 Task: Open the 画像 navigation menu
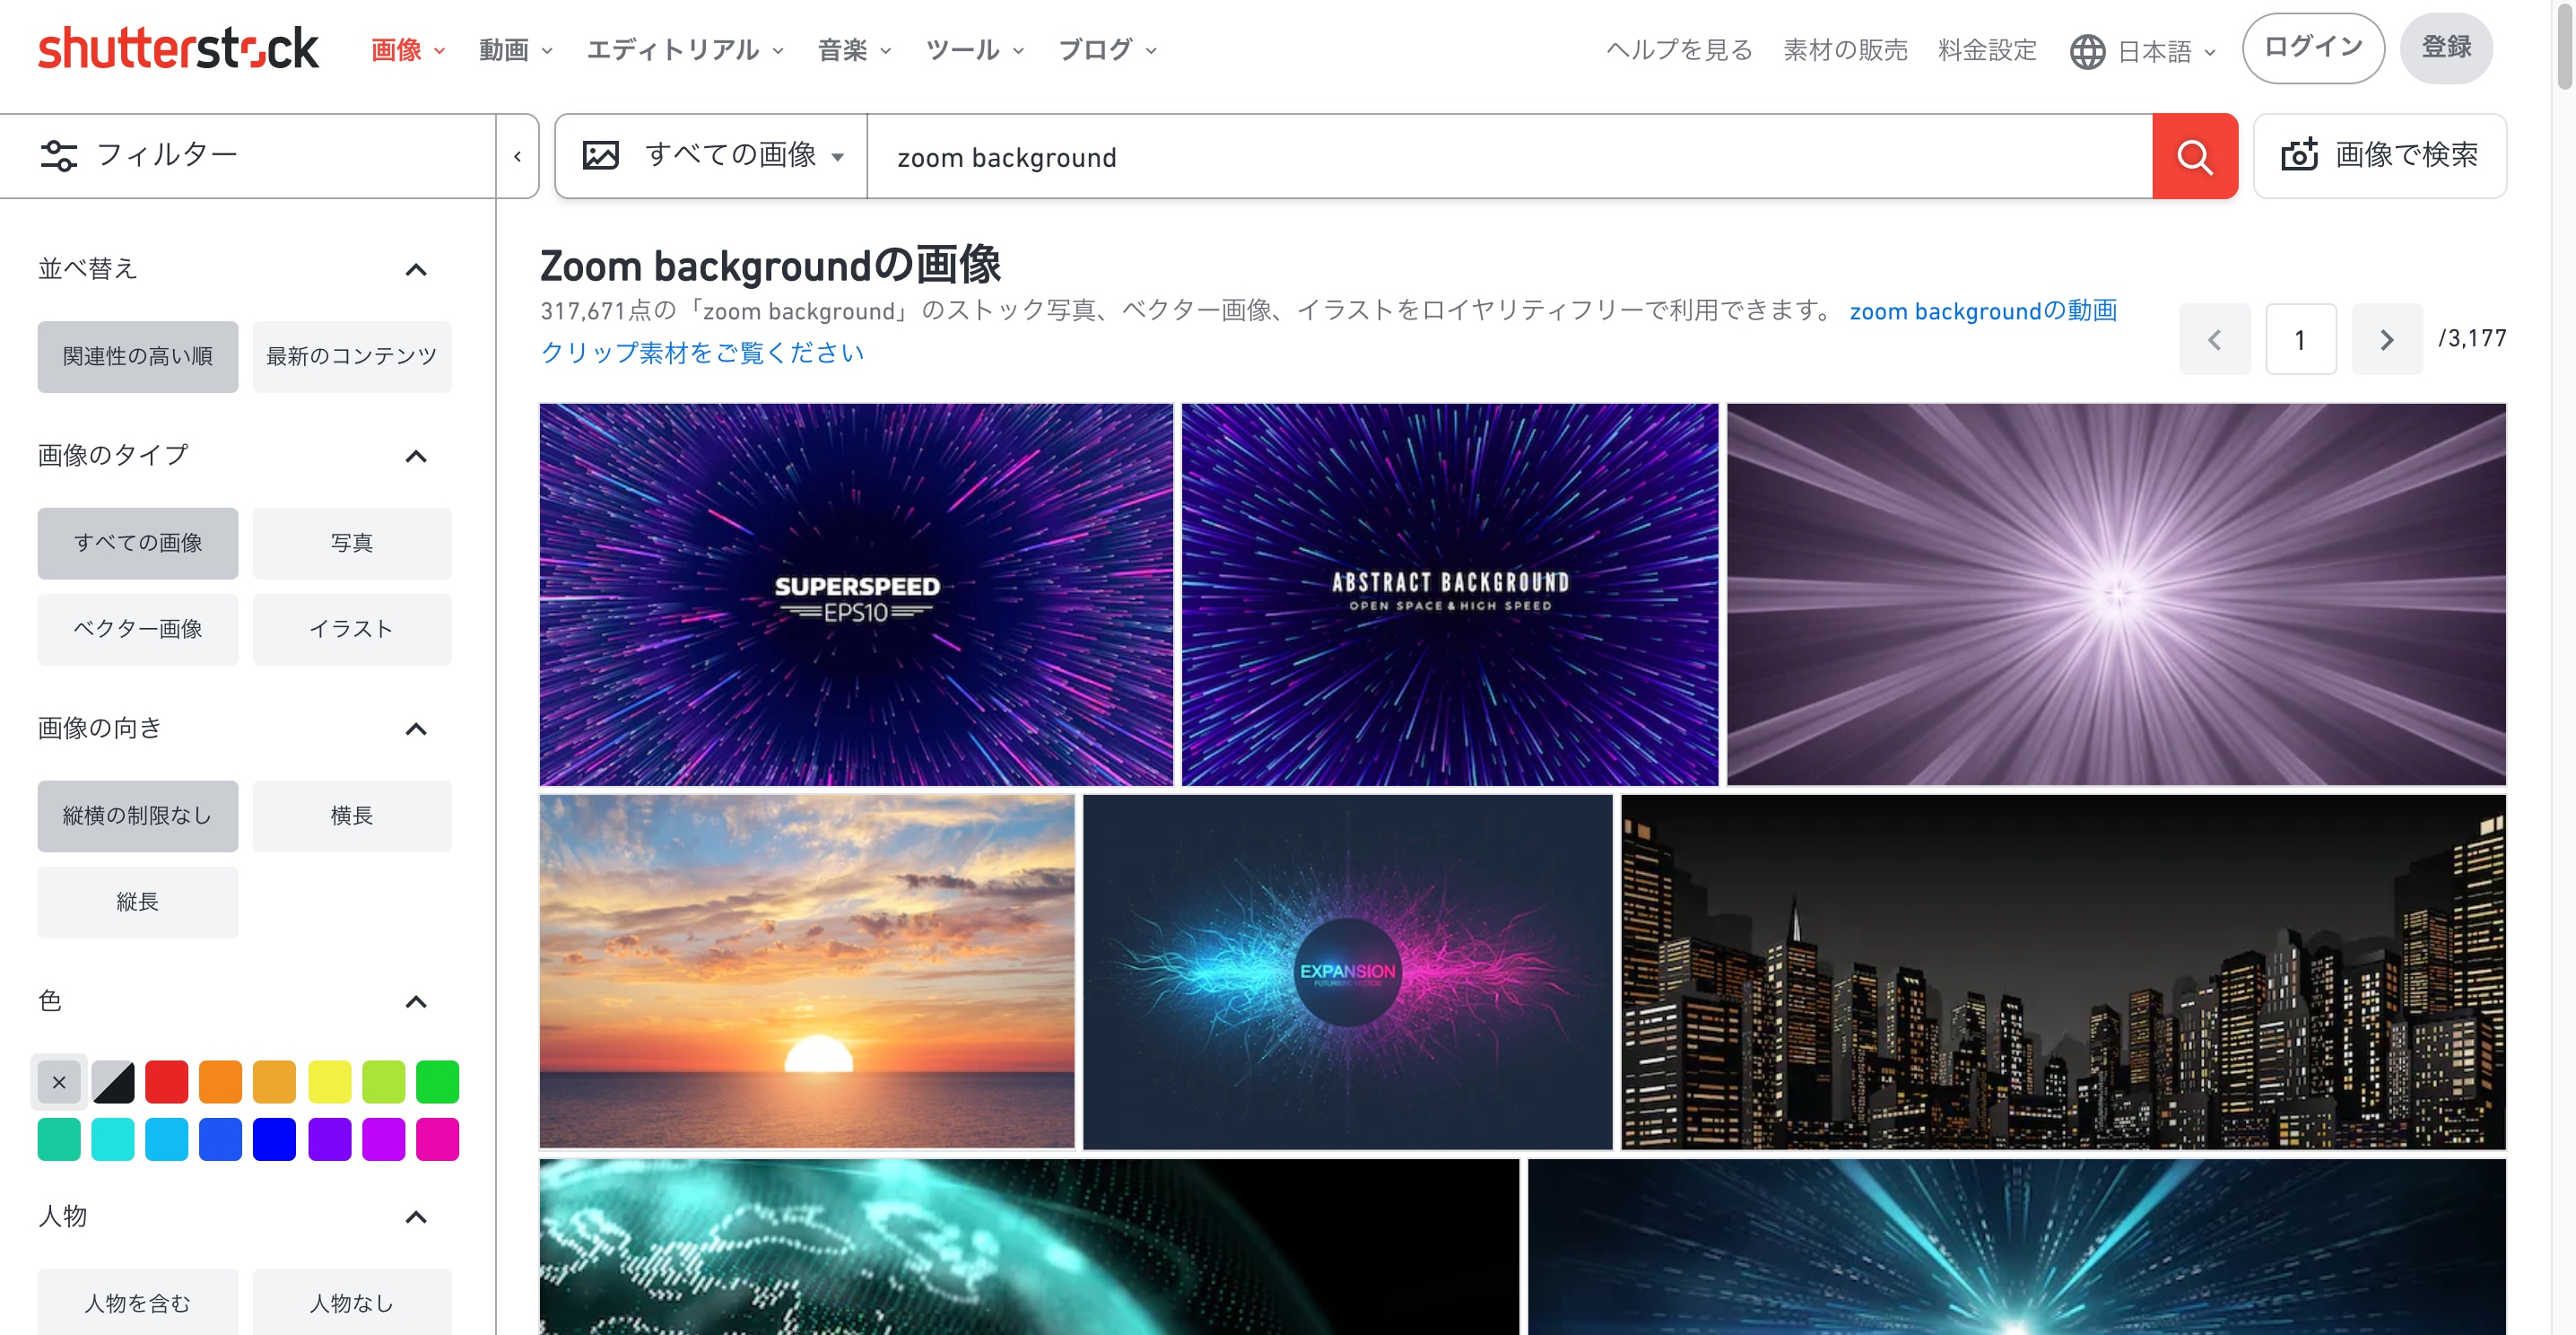pos(408,49)
